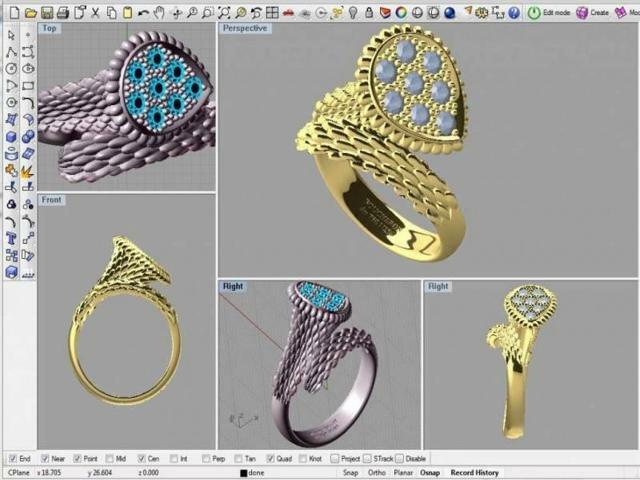Click the light bulb hide/show icon

click(353, 13)
